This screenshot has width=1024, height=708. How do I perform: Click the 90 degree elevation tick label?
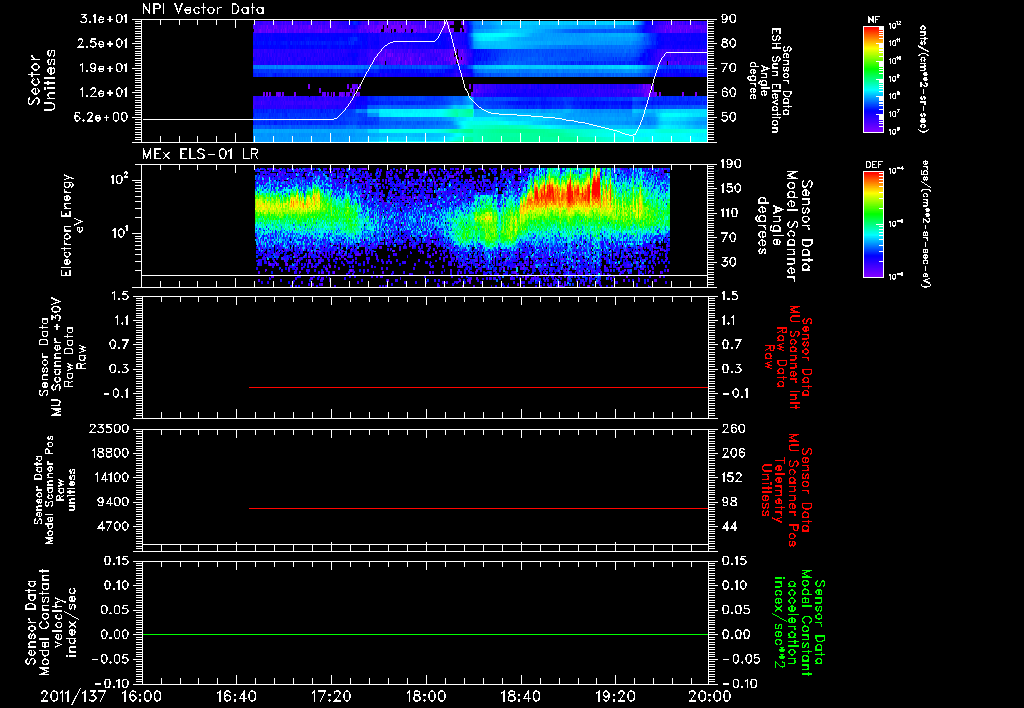729,19
